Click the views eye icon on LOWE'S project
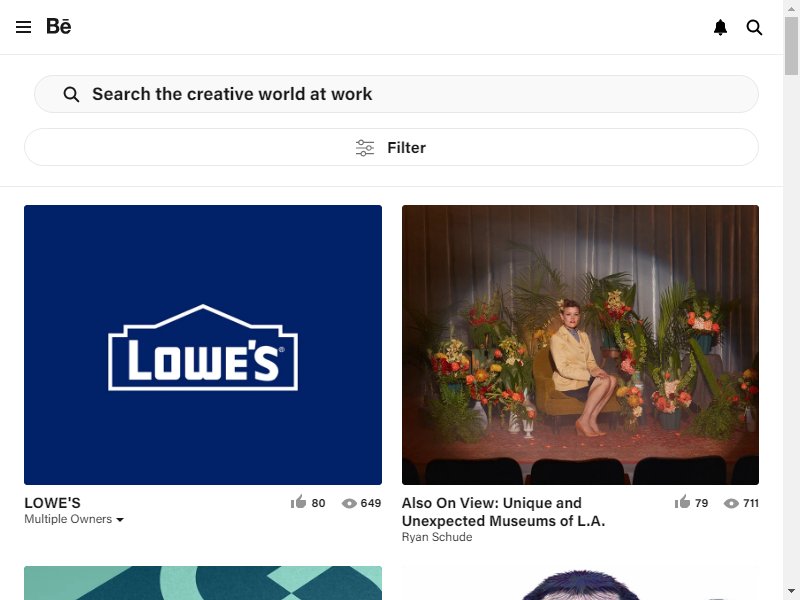The width and height of the screenshot is (800, 600). pos(349,503)
